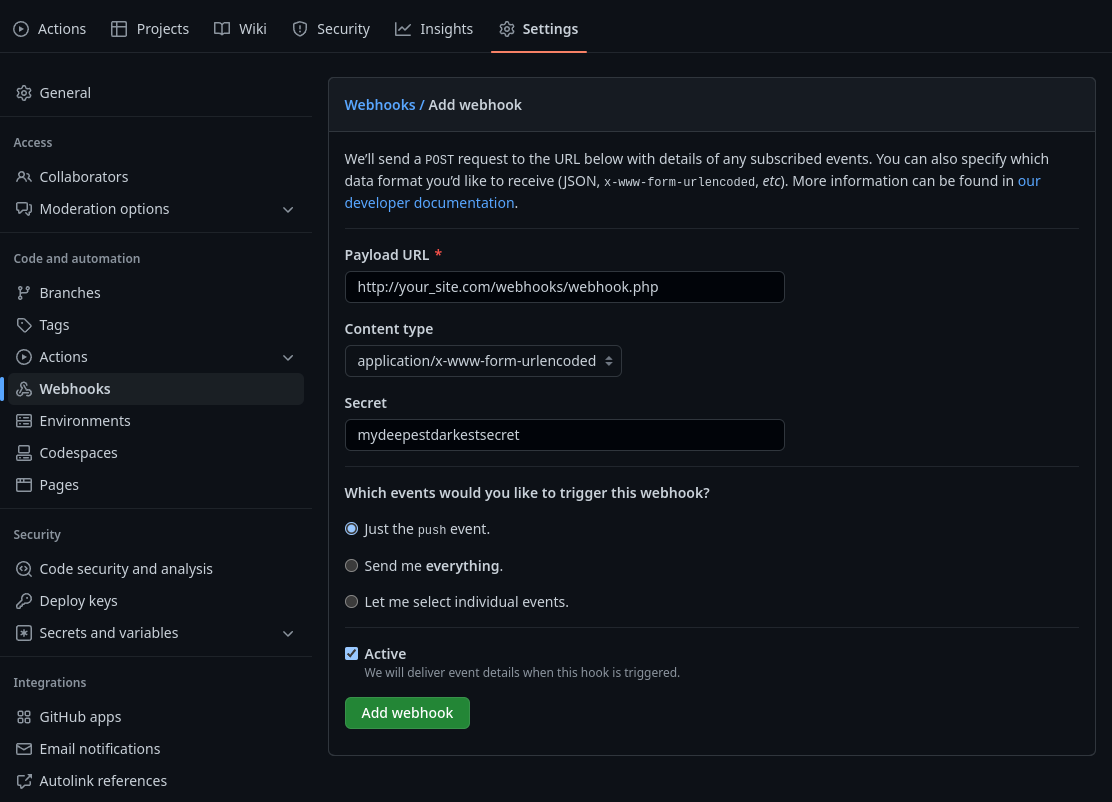Click the Email notifications envelope icon

click(24, 749)
